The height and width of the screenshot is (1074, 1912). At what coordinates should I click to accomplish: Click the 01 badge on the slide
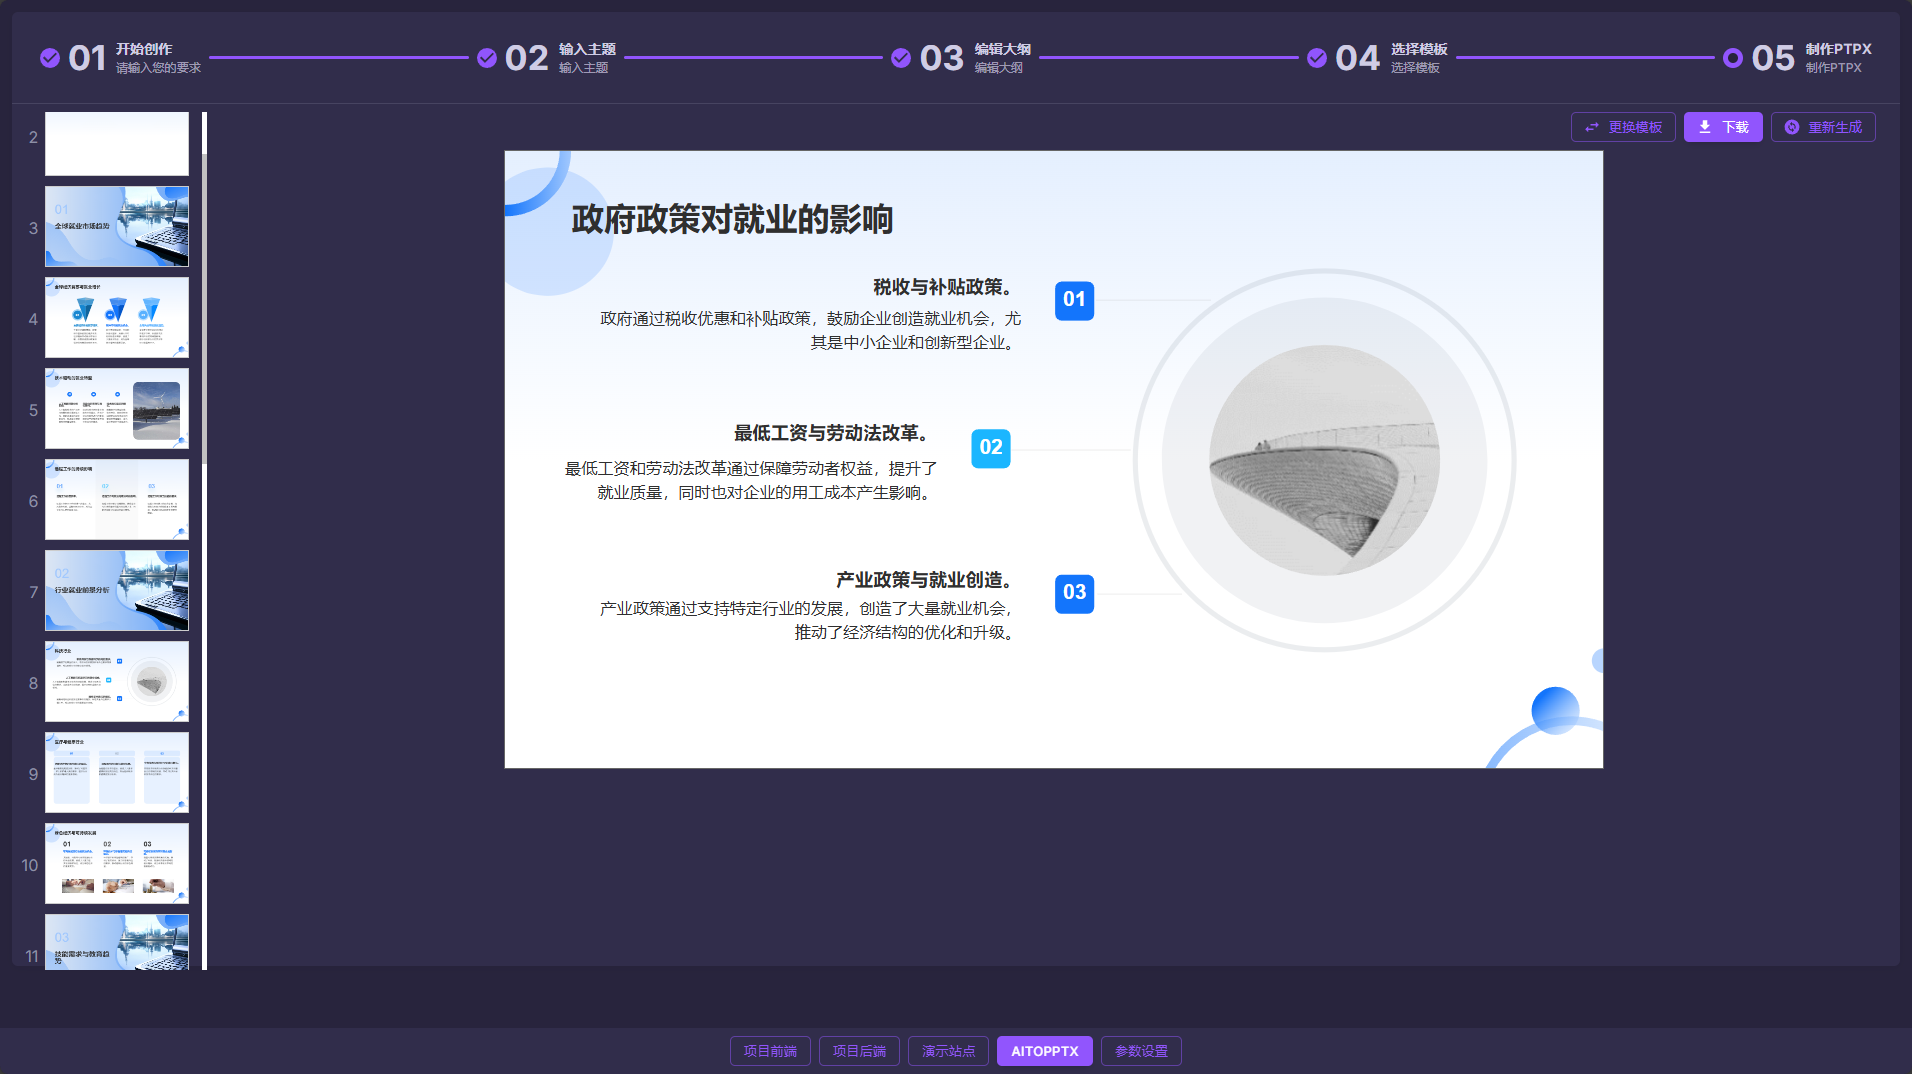[x=1074, y=300]
